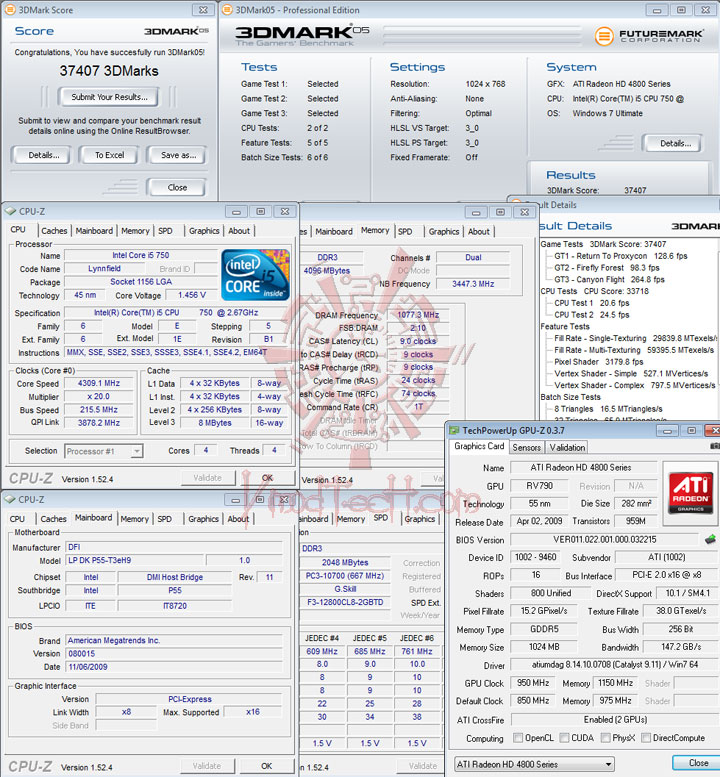Click the Manufacturer DFI field
720x777 pixels.
point(174,547)
